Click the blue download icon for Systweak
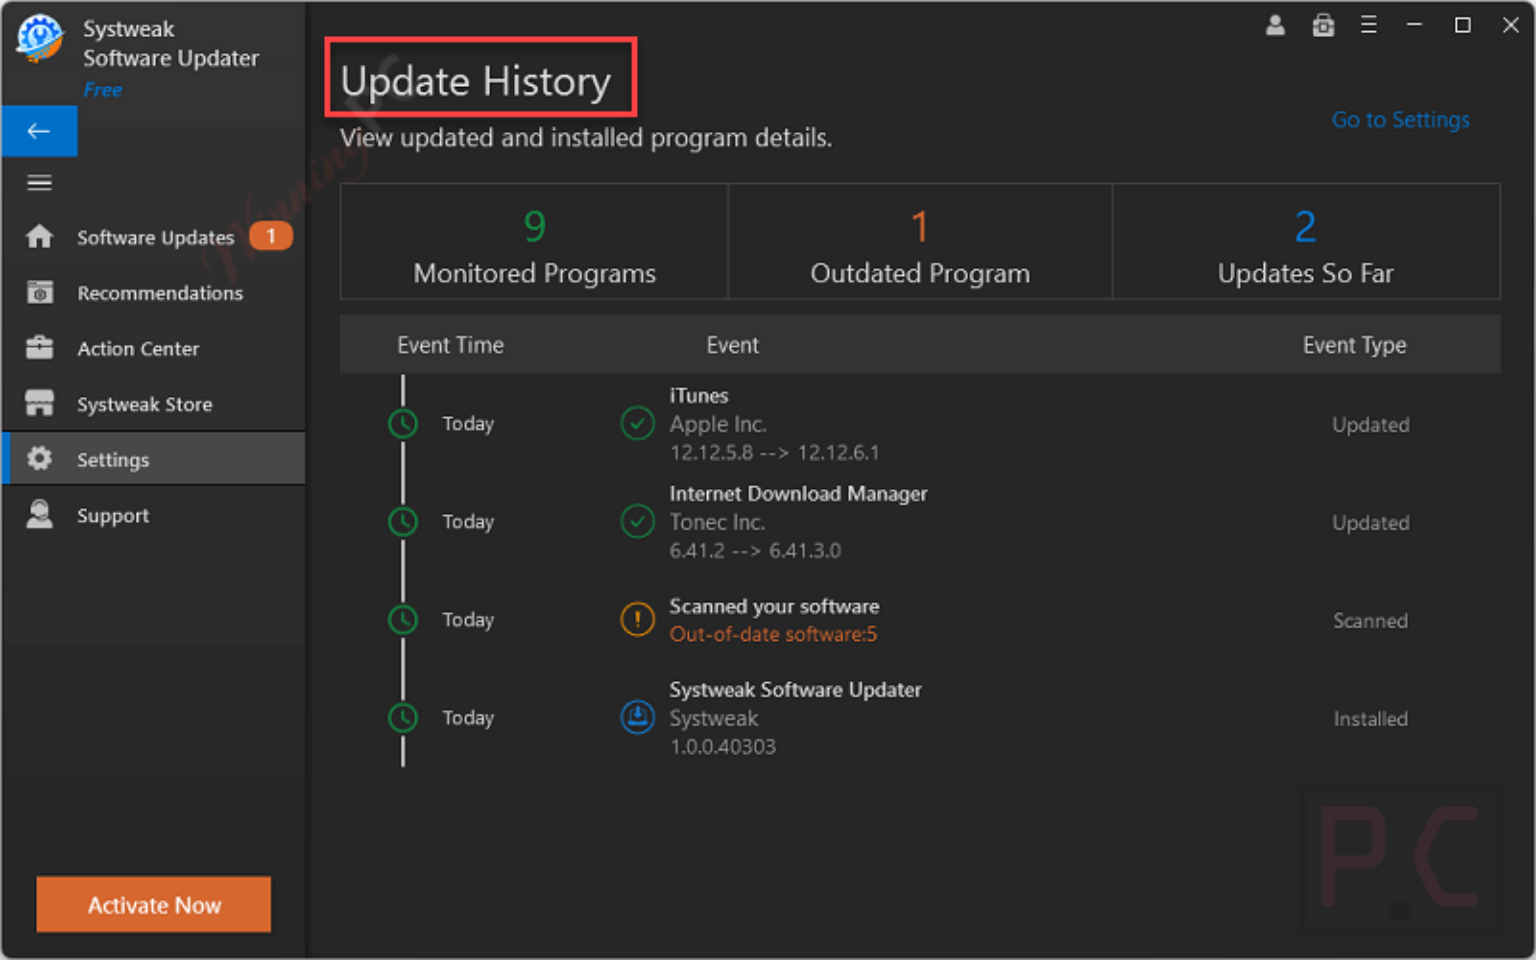Screen dimensions: 1536x960 click(x=637, y=717)
